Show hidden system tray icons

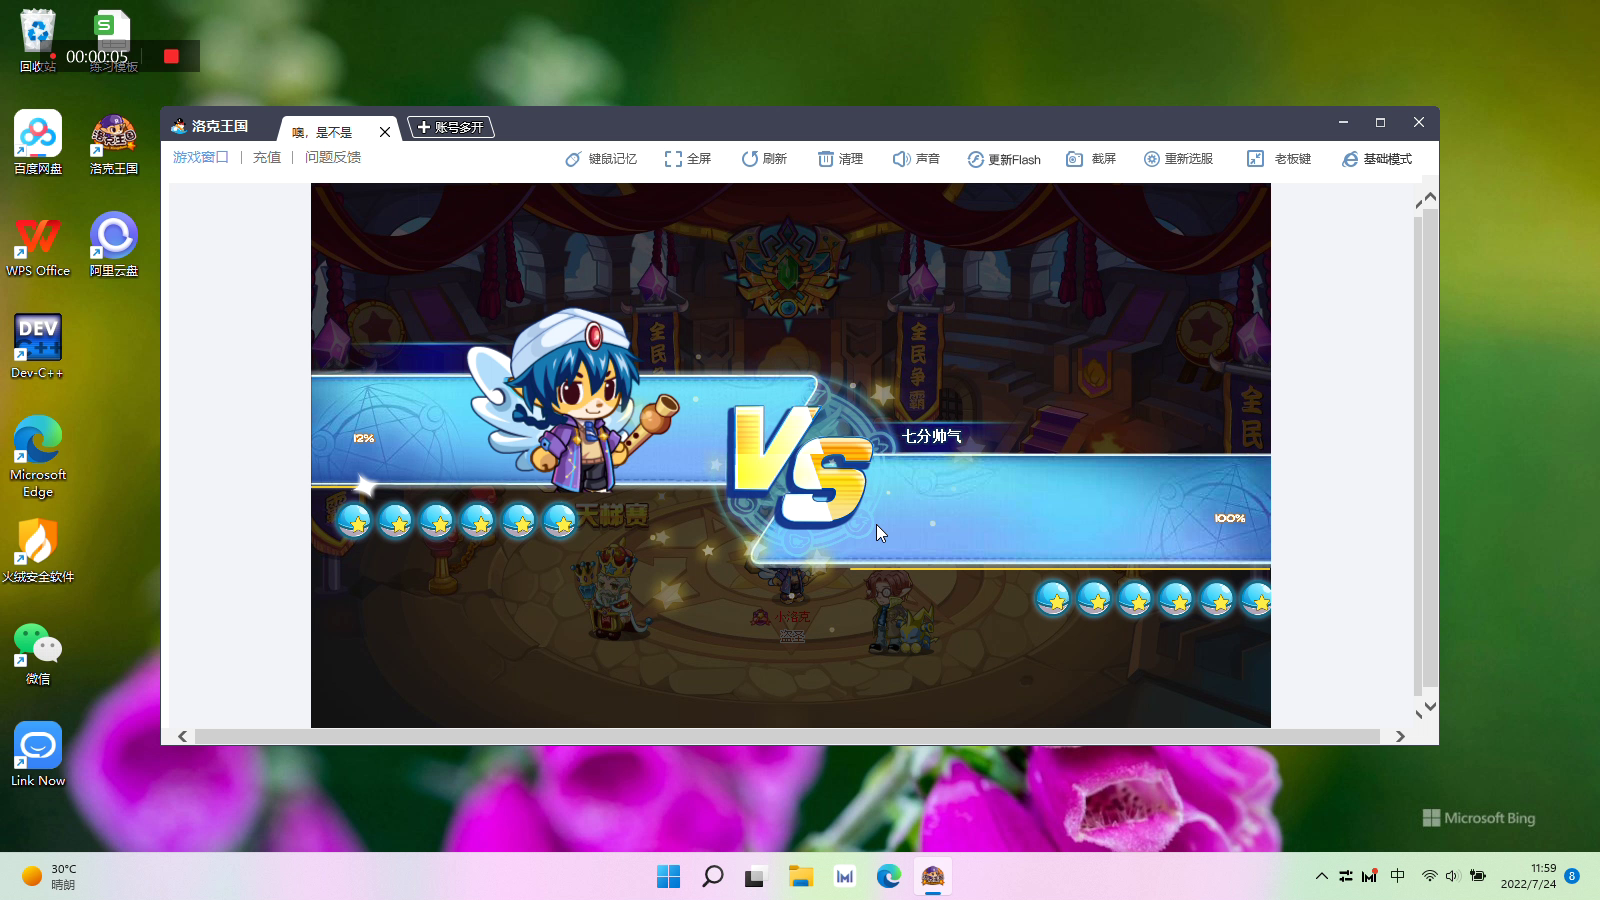[x=1322, y=876]
